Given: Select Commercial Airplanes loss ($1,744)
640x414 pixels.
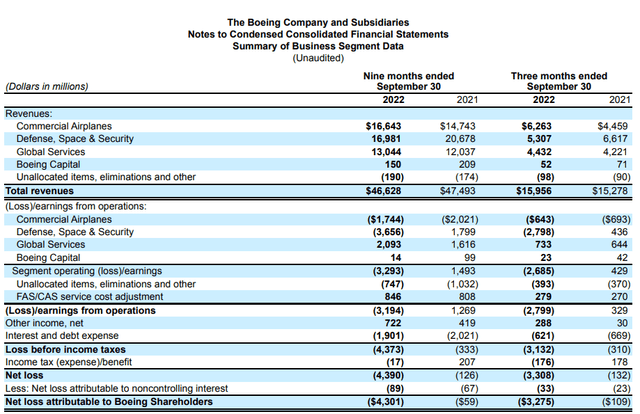Looking at the screenshot, I should [386, 220].
